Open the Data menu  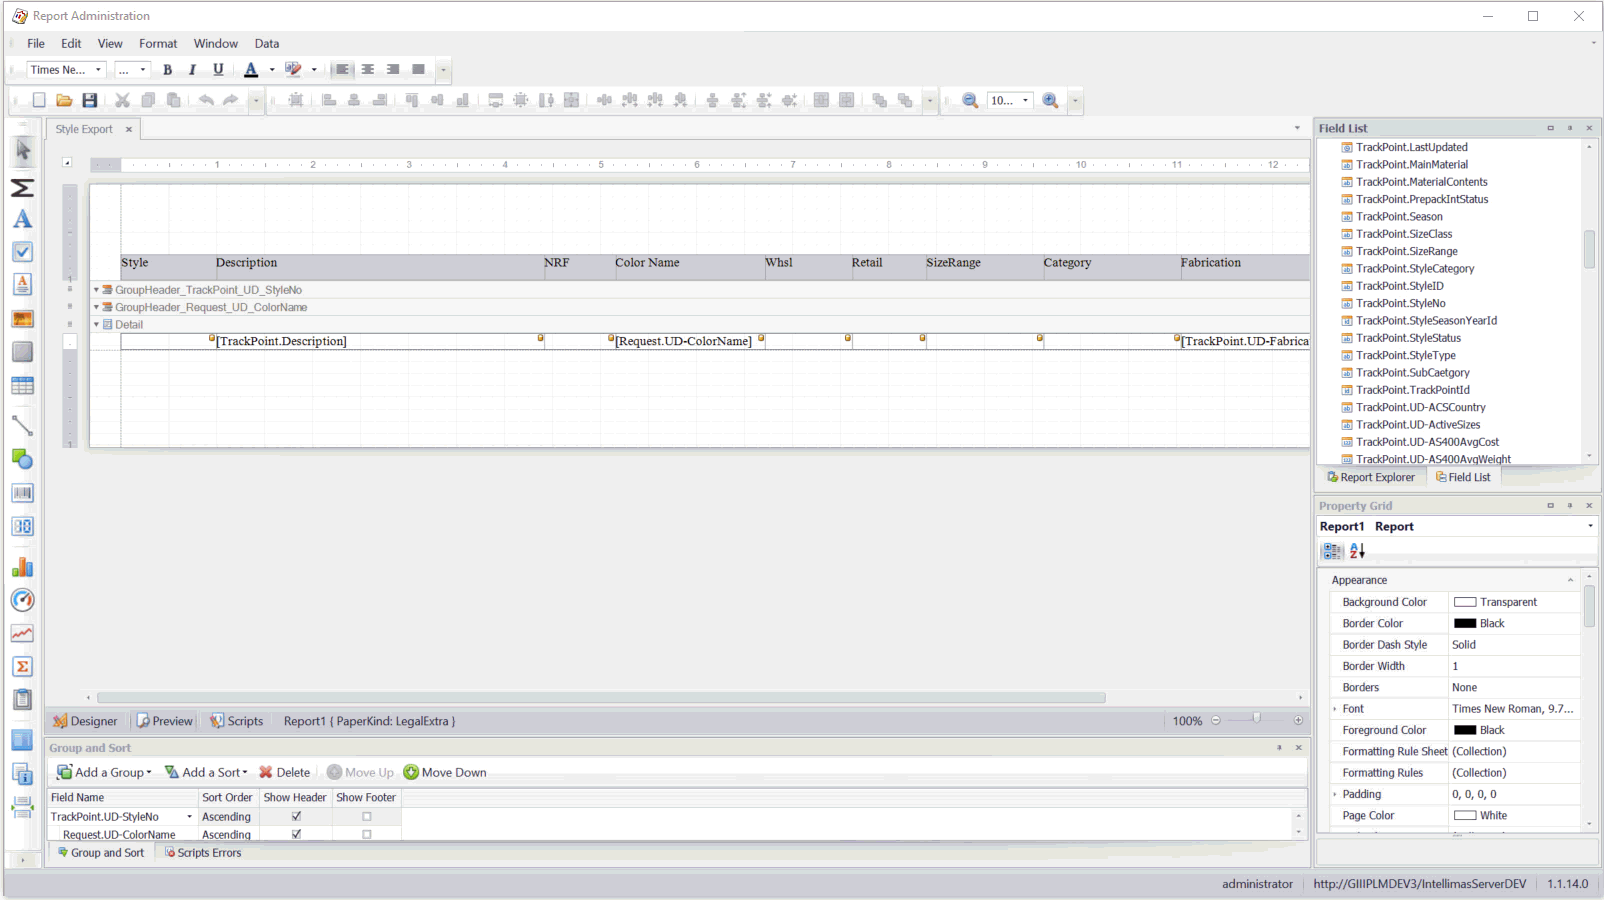click(x=267, y=44)
